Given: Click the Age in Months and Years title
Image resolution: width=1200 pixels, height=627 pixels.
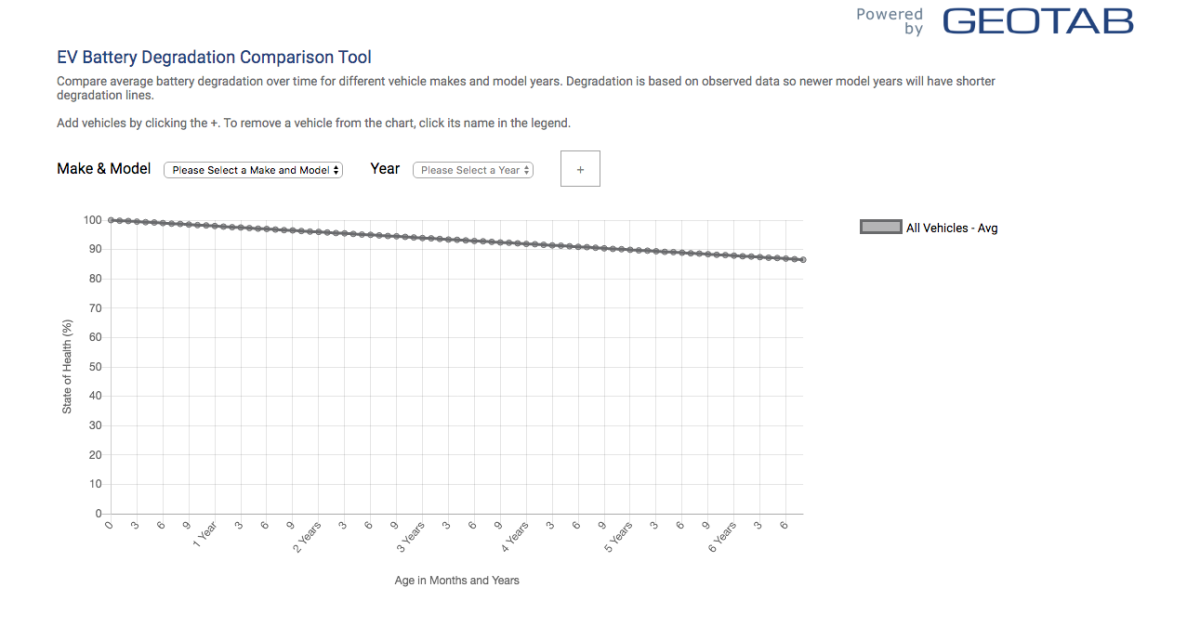Looking at the screenshot, I should tap(457, 580).
